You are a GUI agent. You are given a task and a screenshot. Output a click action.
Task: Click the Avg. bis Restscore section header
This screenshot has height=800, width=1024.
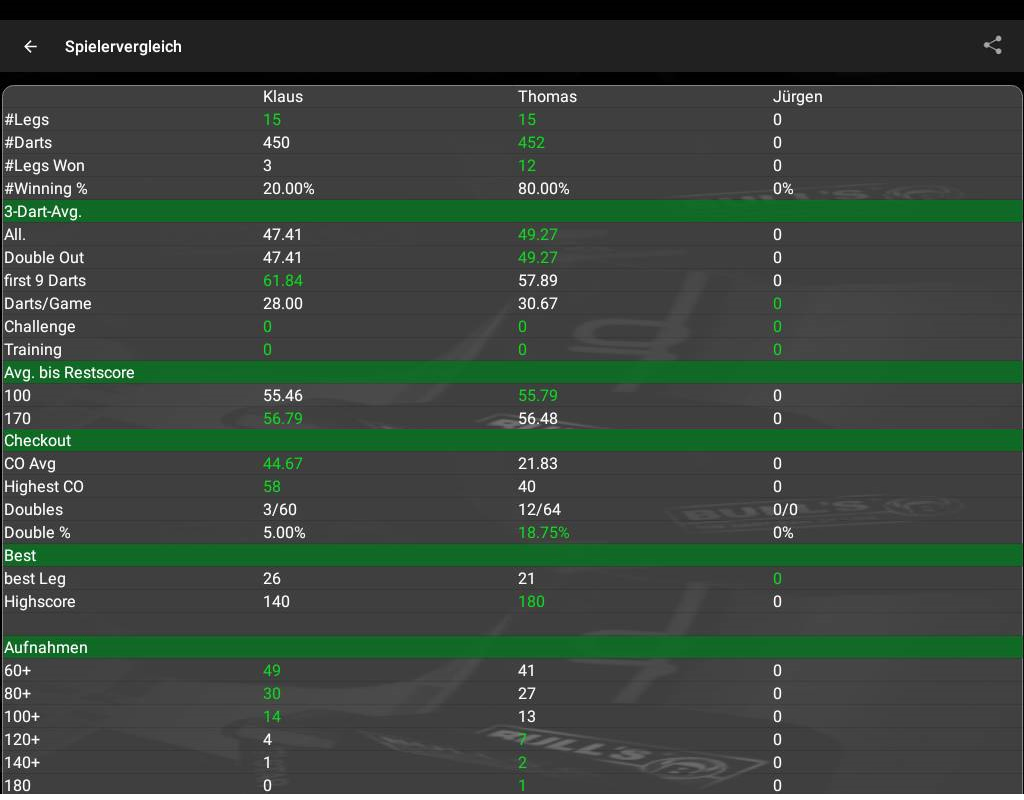[69, 373]
